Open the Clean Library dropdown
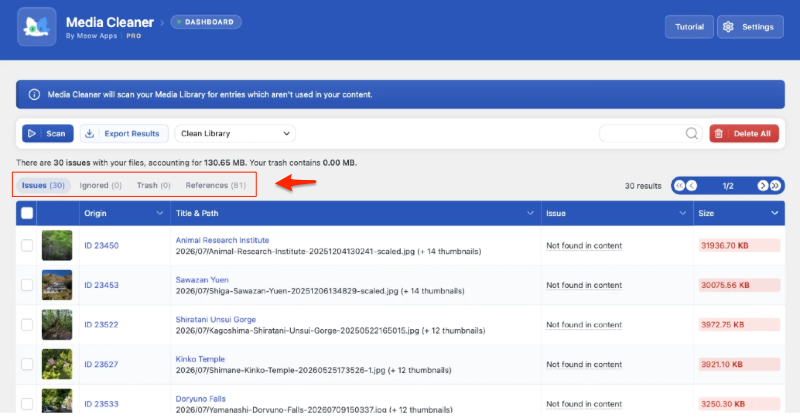Image resolution: width=800 pixels, height=418 pixels. point(235,134)
